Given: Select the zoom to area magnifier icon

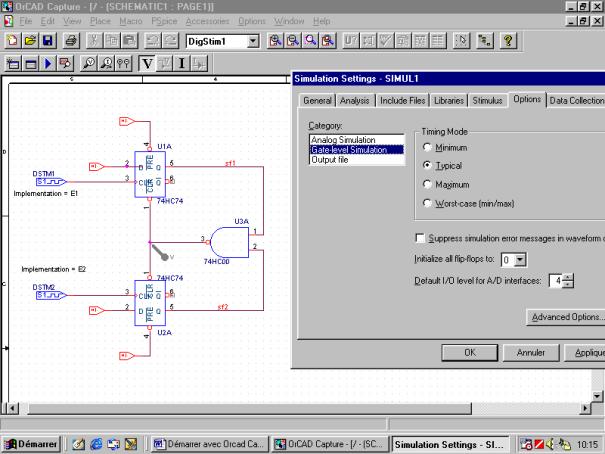Looking at the screenshot, I should click(311, 41).
